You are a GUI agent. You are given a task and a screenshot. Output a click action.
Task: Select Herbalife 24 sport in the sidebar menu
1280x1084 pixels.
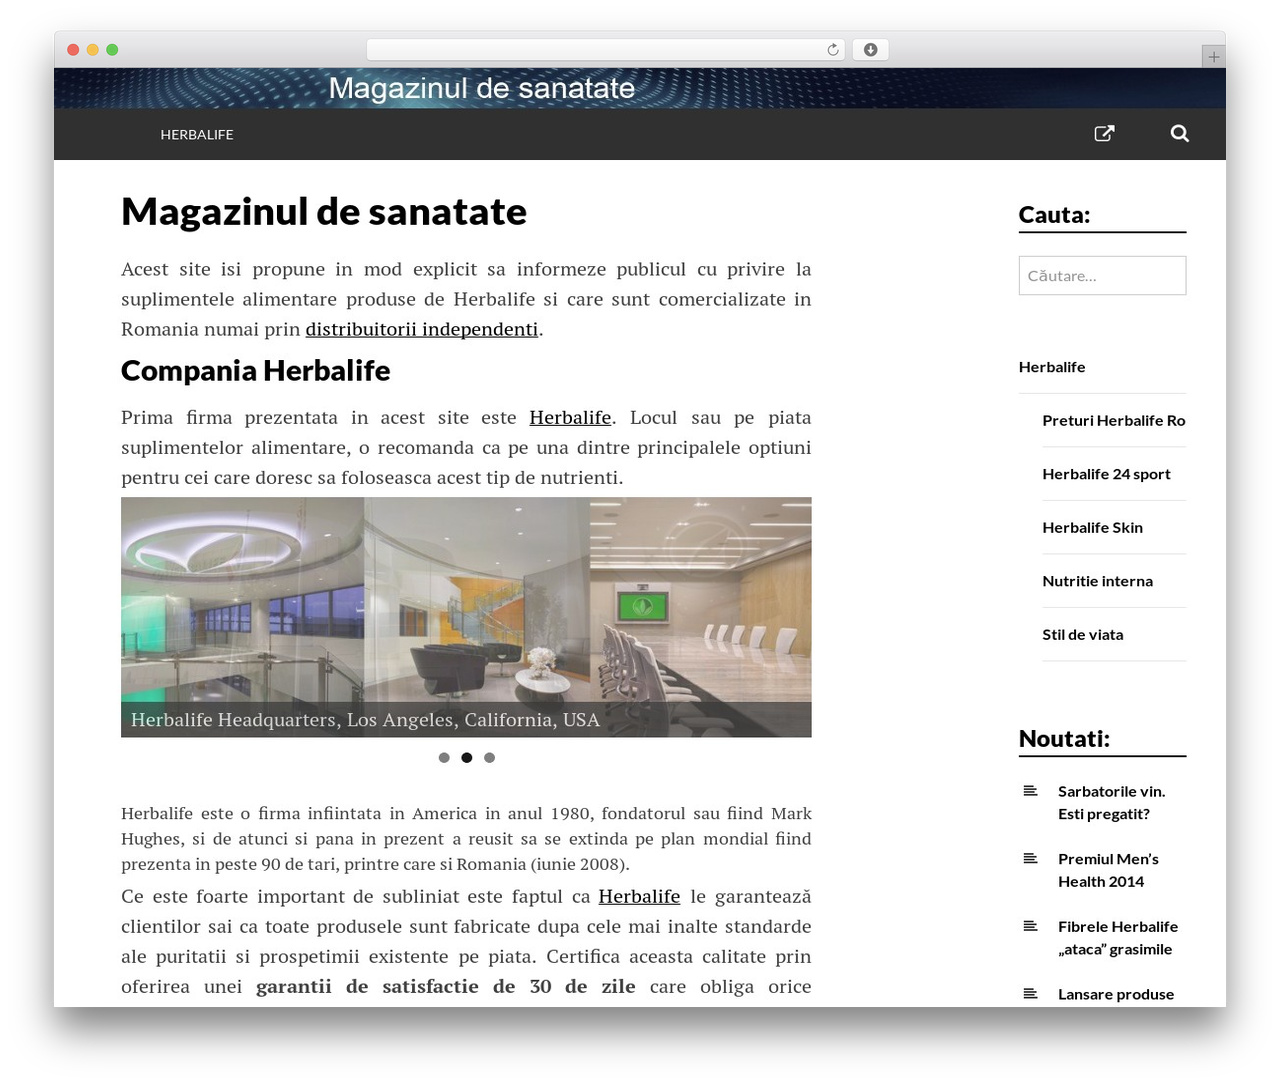(x=1106, y=474)
